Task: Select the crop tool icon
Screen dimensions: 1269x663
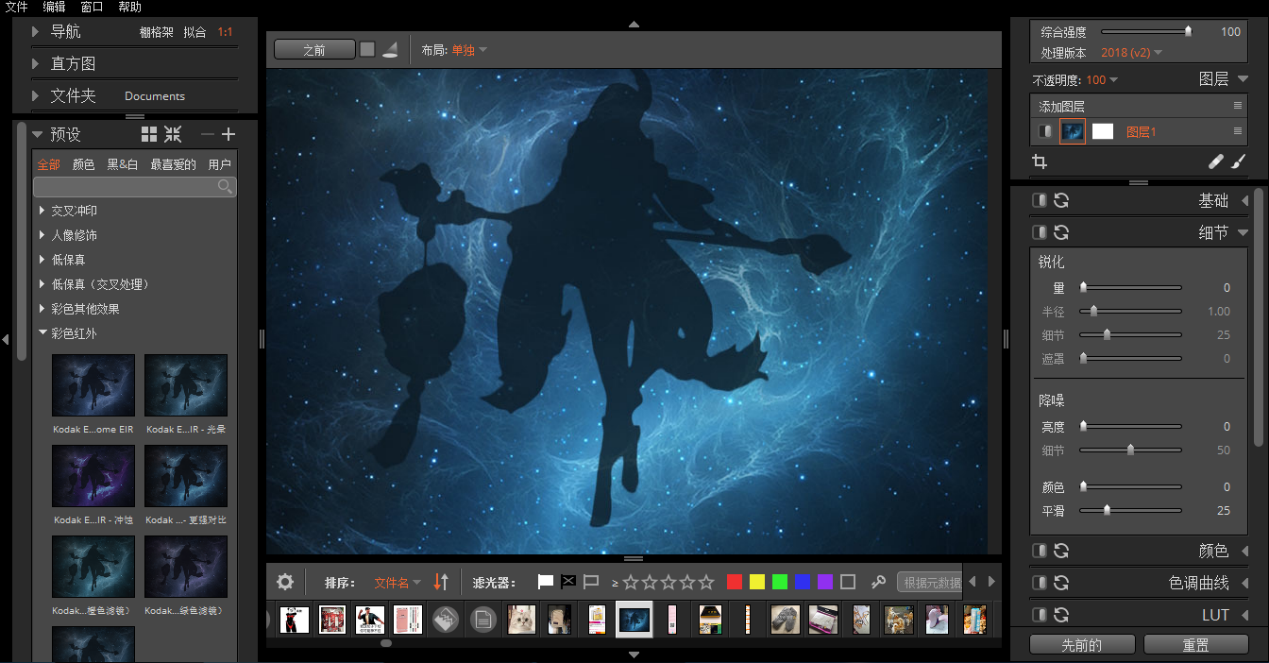Action: (1039, 162)
